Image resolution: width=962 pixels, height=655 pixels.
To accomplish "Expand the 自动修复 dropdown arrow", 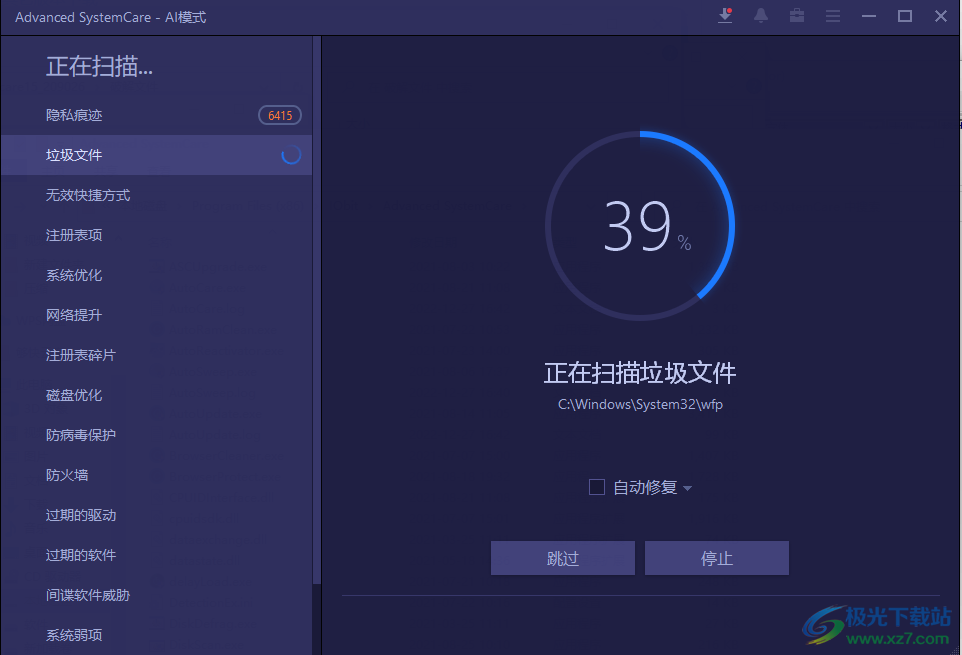I will coord(687,488).
